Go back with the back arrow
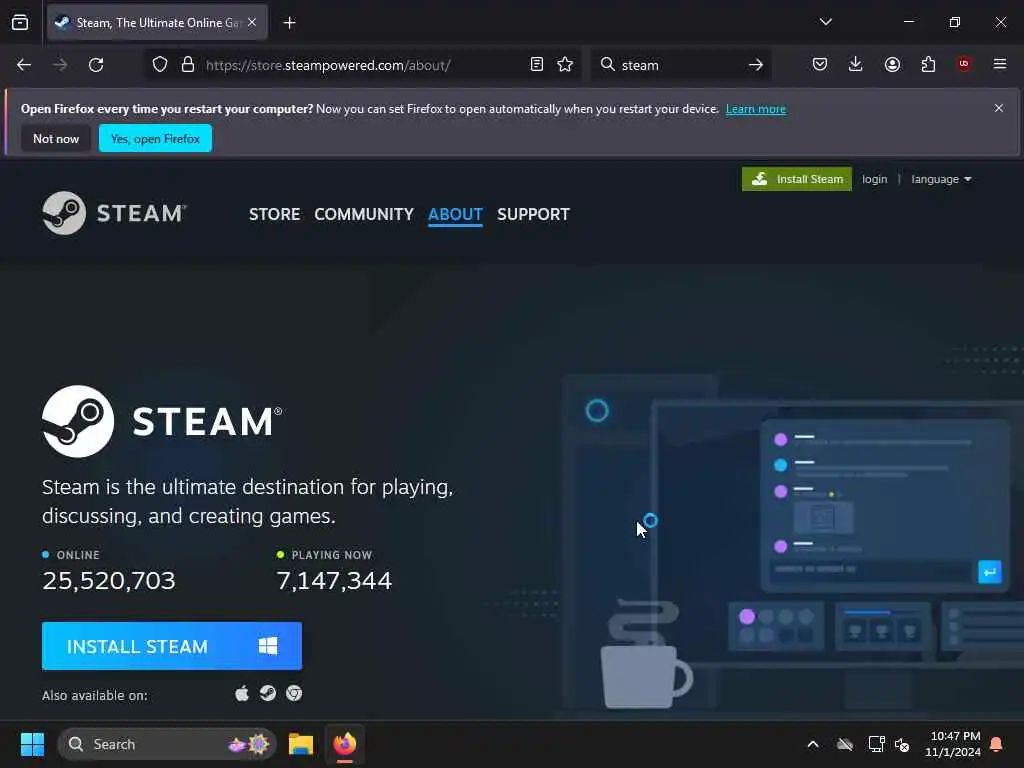The height and width of the screenshot is (768, 1024). tap(24, 65)
